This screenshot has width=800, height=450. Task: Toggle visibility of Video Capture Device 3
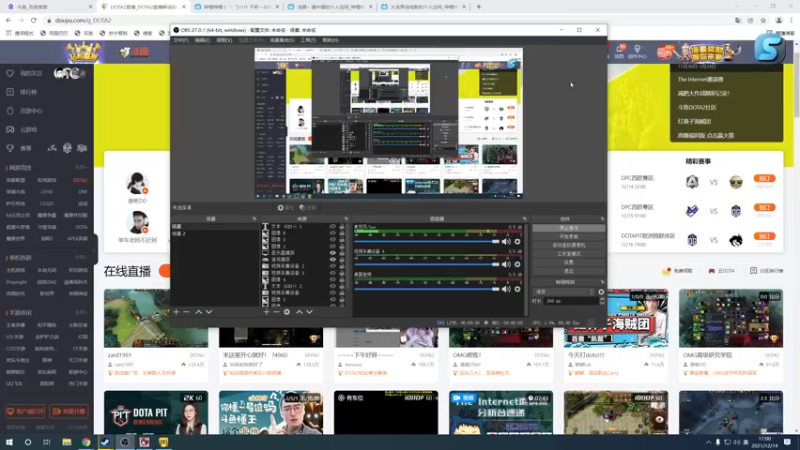click(333, 273)
